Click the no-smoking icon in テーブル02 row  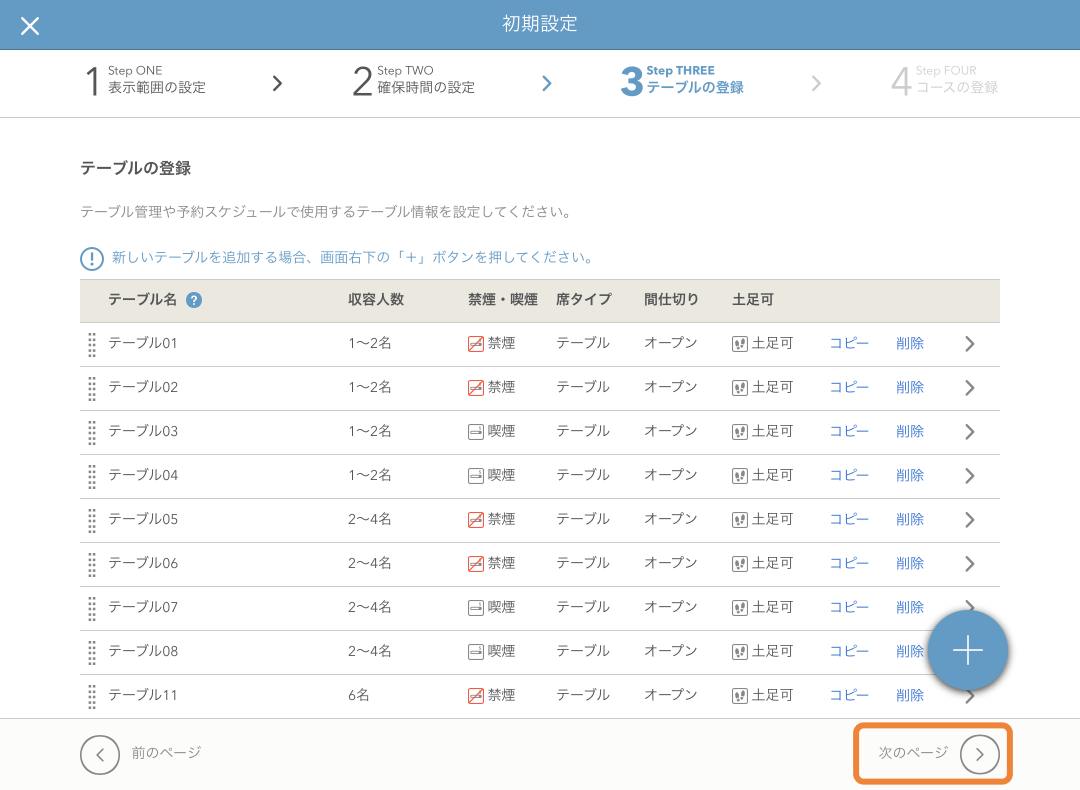(476, 388)
